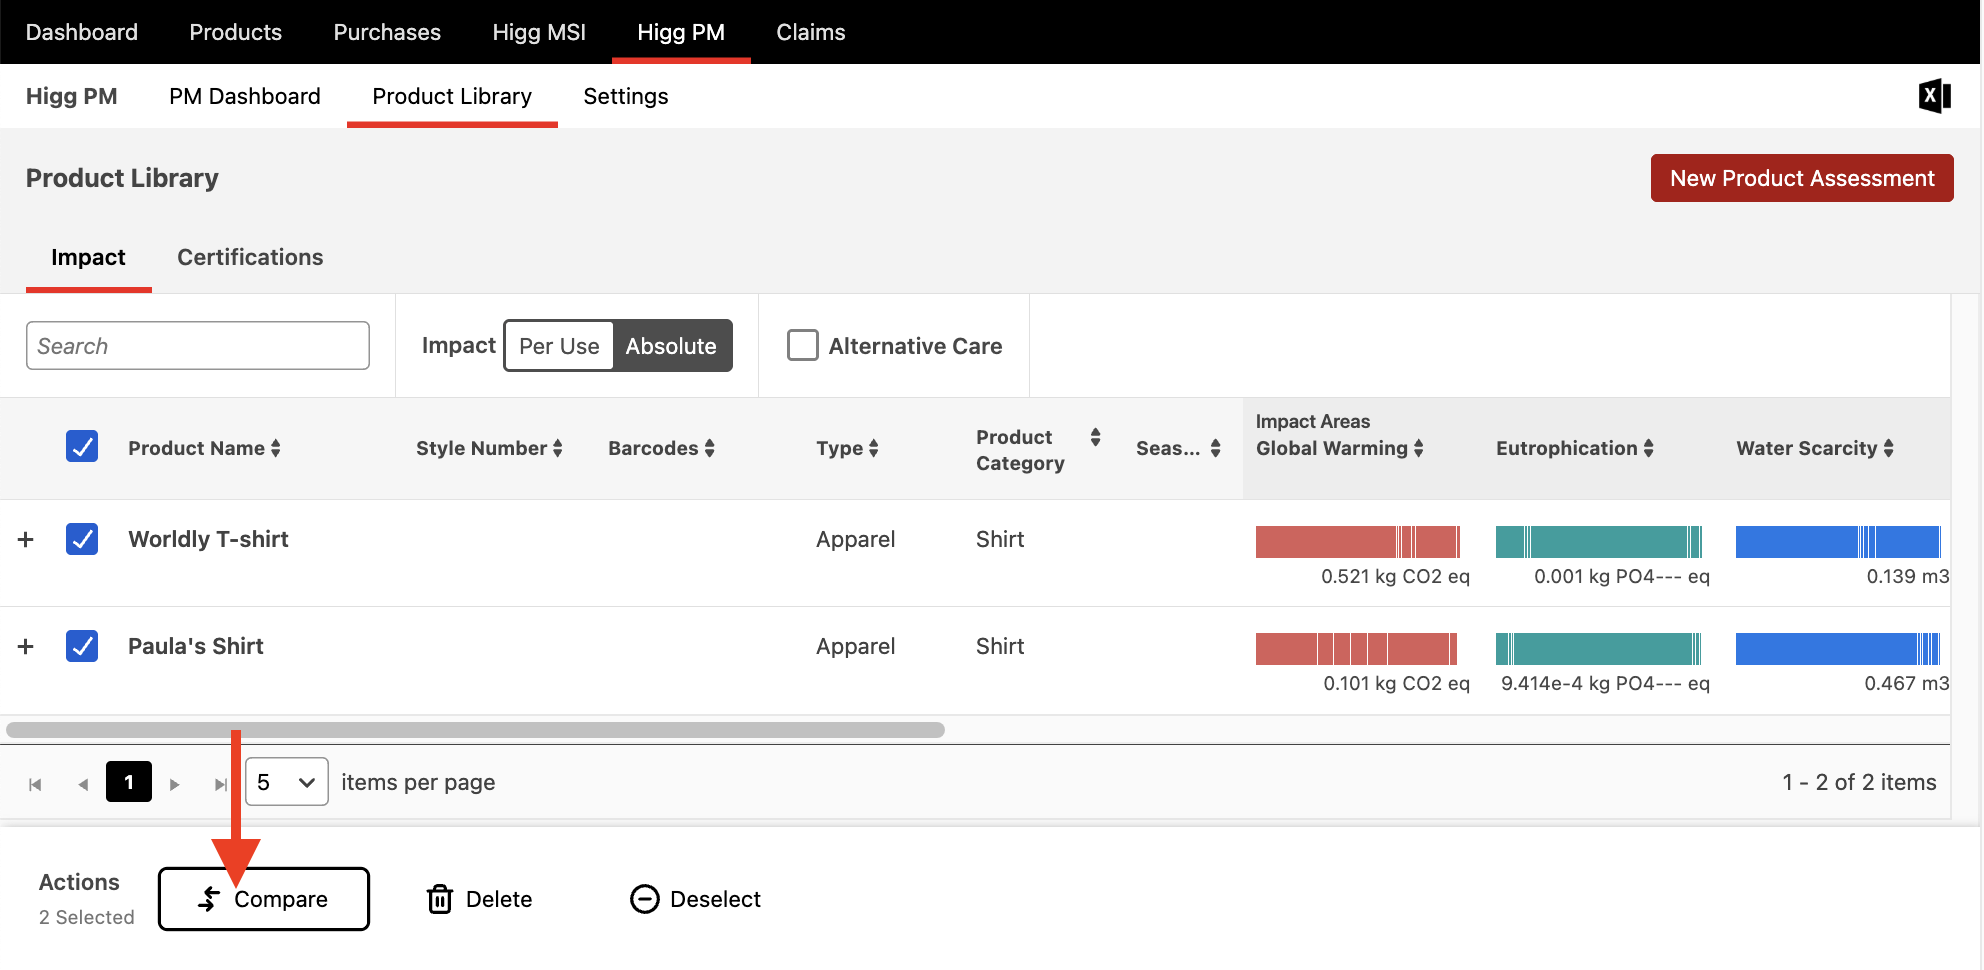1984x970 pixels.
Task: Sort the Season column with its arrows
Action: click(1215, 448)
